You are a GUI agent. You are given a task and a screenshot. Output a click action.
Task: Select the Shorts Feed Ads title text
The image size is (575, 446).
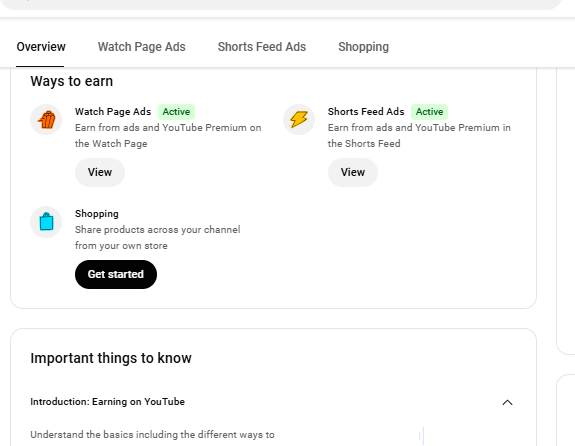[x=366, y=112]
